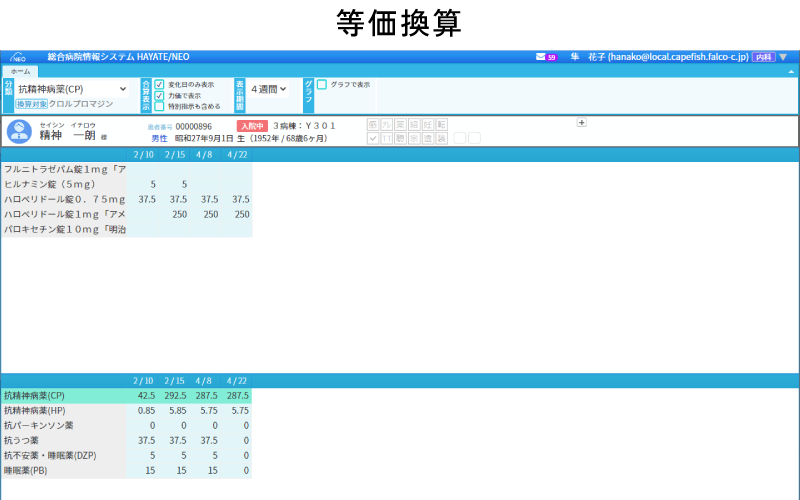The width and height of the screenshot is (800, 500).
Task: Click the 換算対象 button
Action: pyautogui.click(x=31, y=103)
